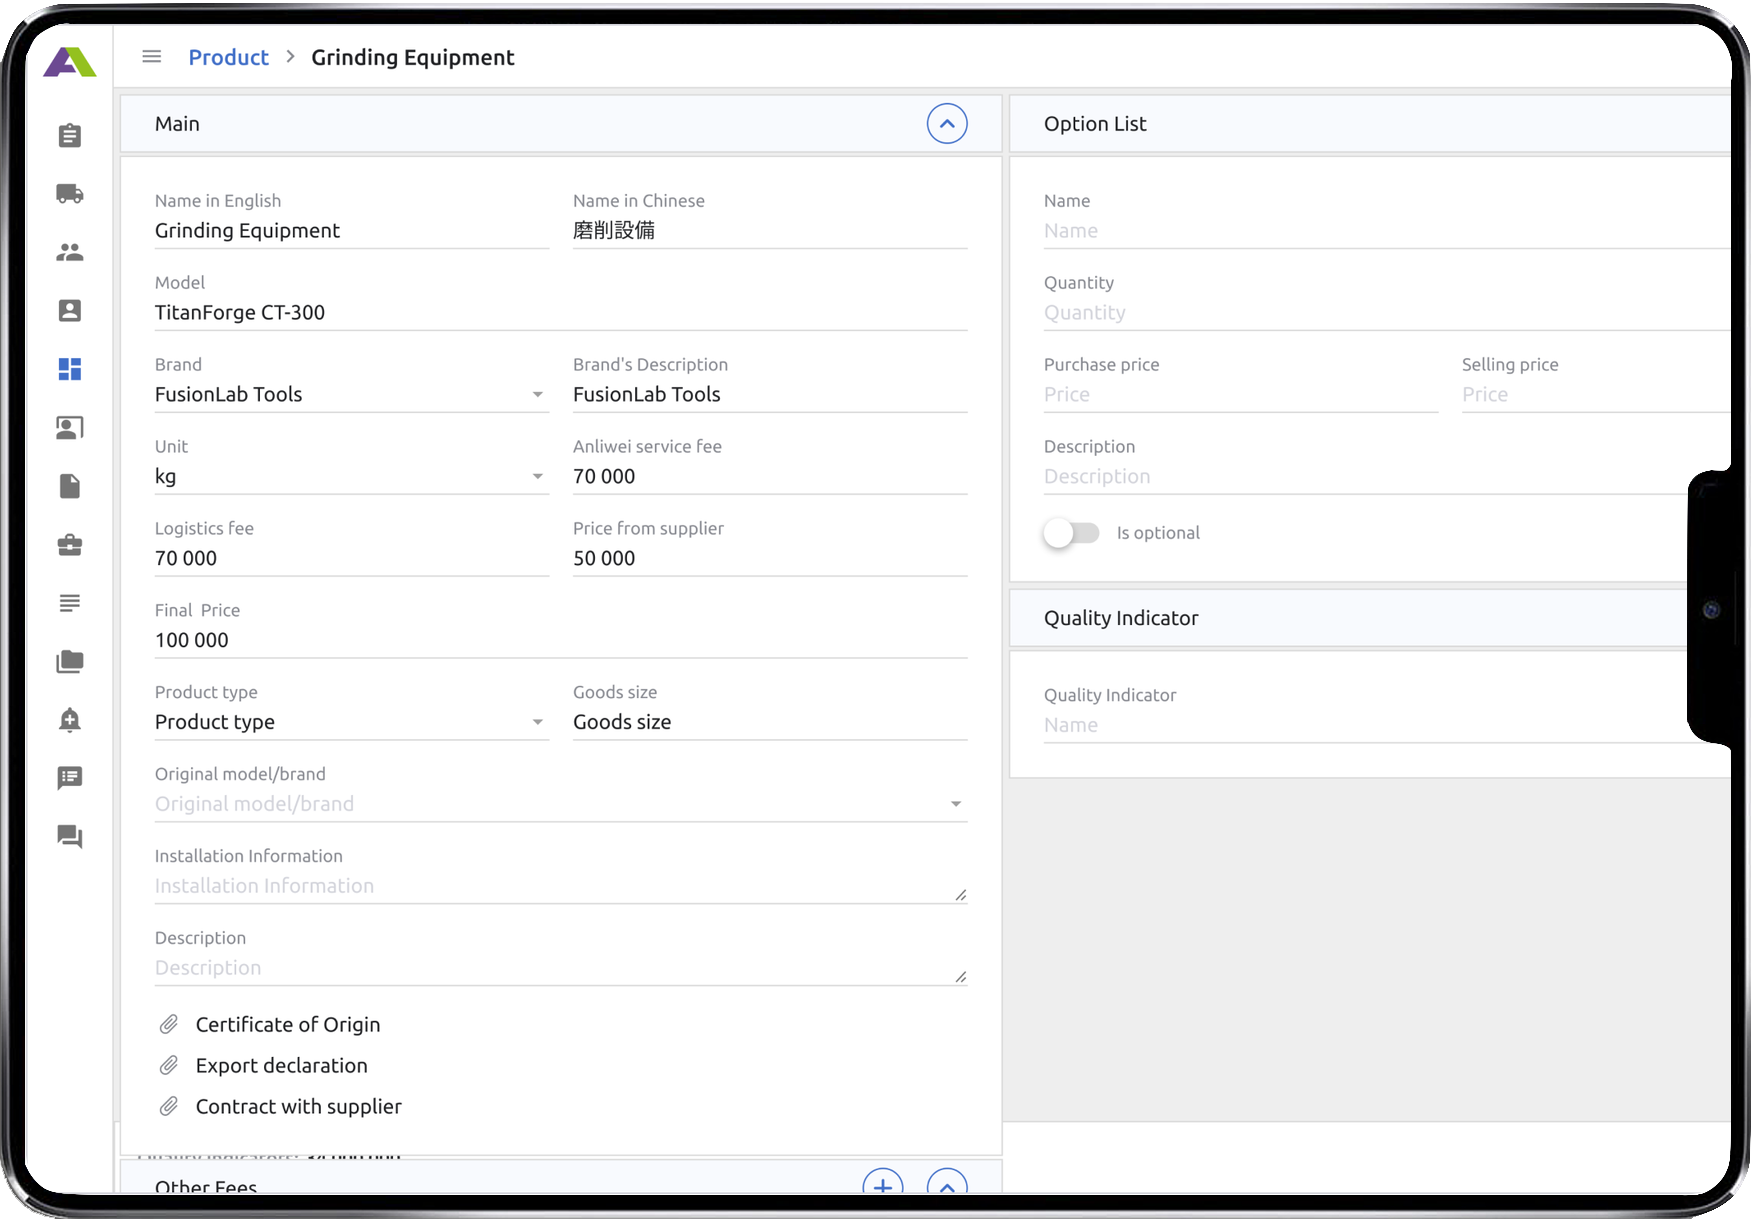Viewport: 1753px width, 1219px height.
Task: Click paperclip icon for Certificate of Origin
Action: point(169,1024)
